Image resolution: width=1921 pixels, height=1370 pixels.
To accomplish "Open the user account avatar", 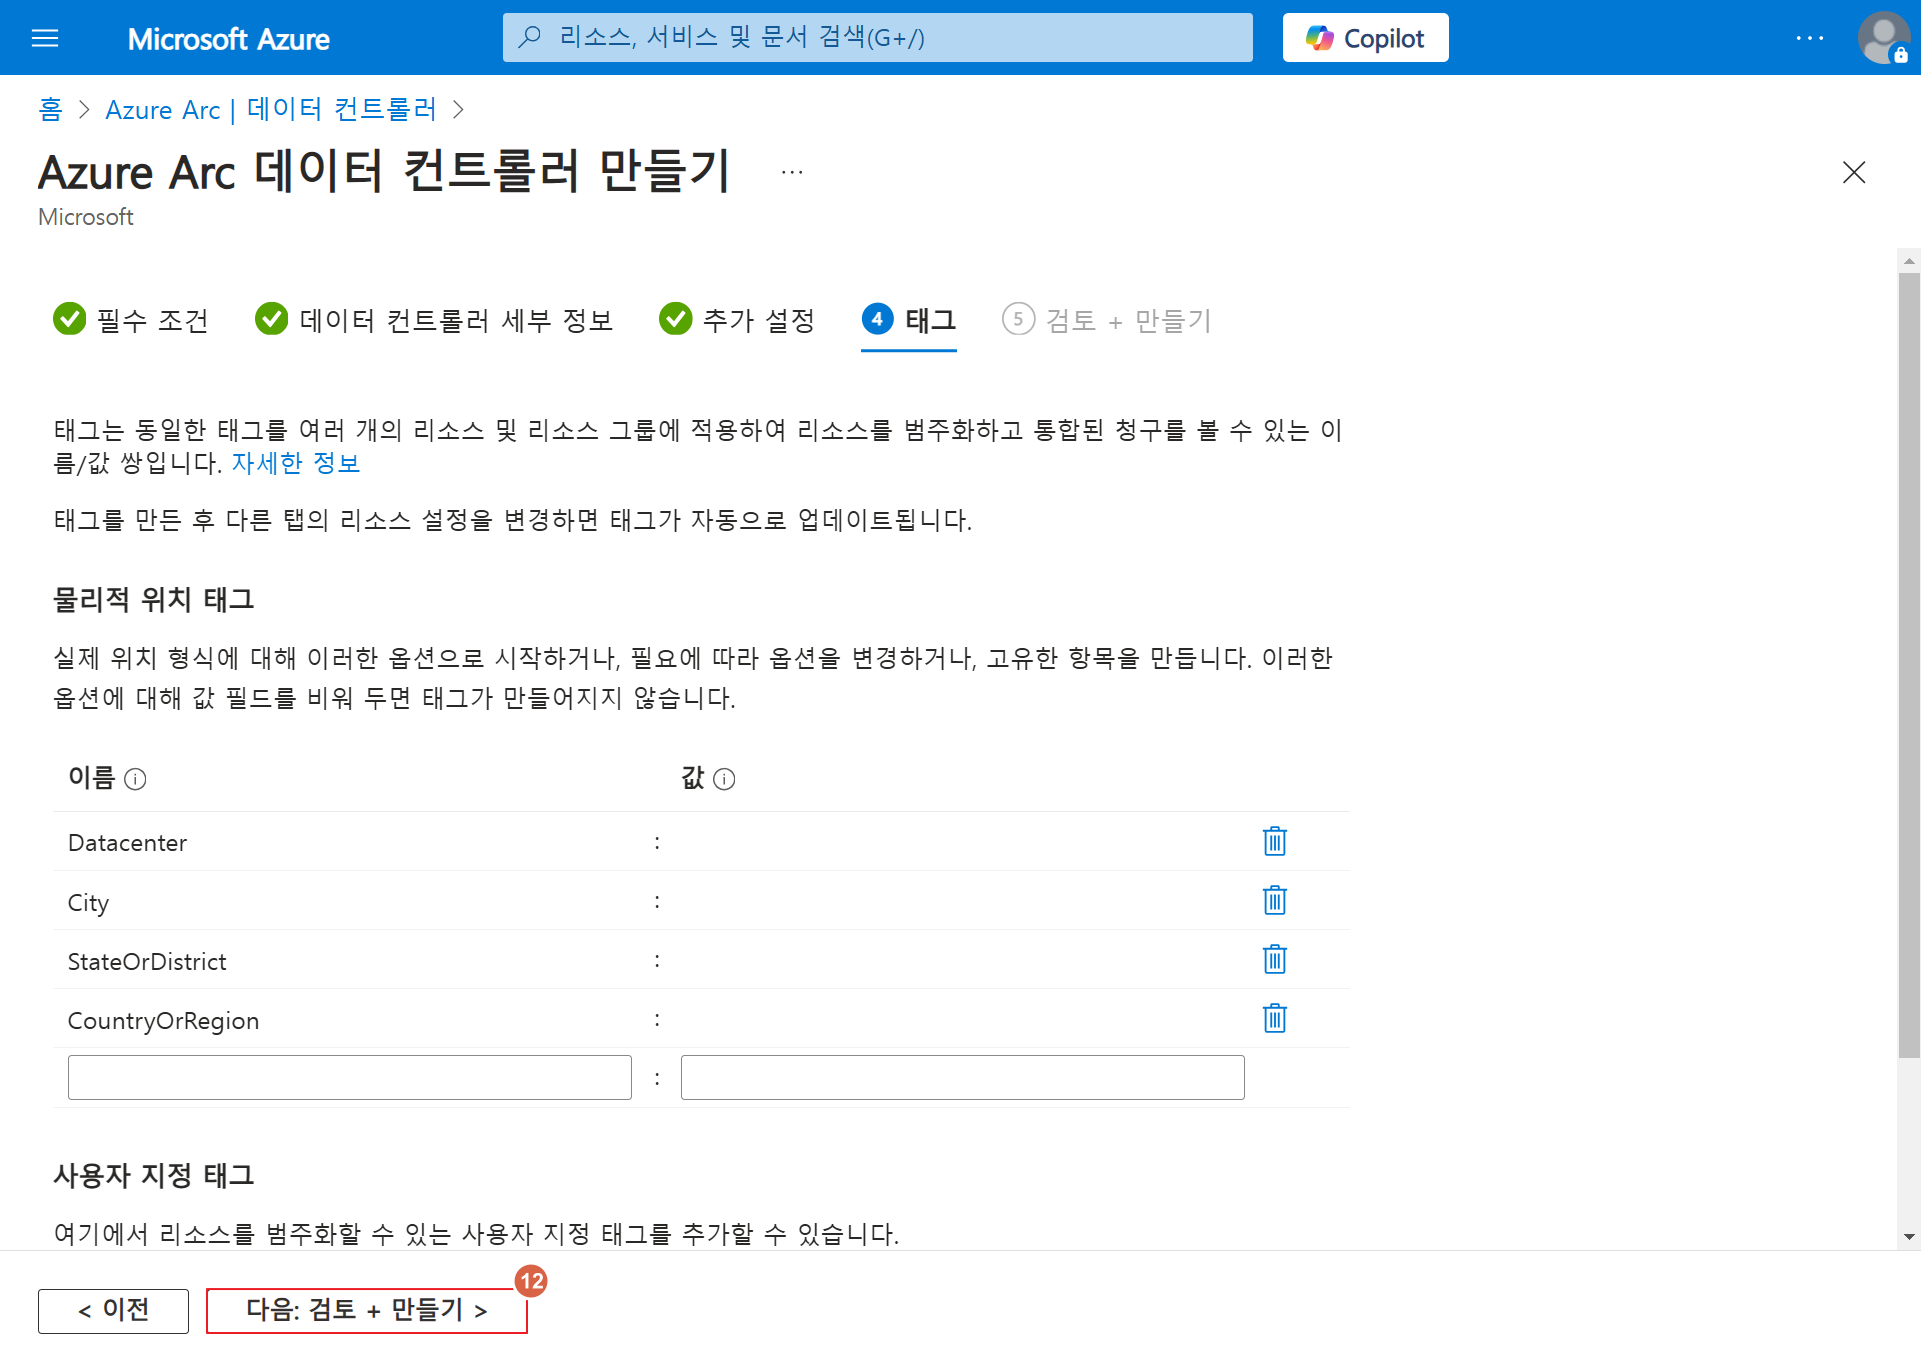I will click(1883, 38).
